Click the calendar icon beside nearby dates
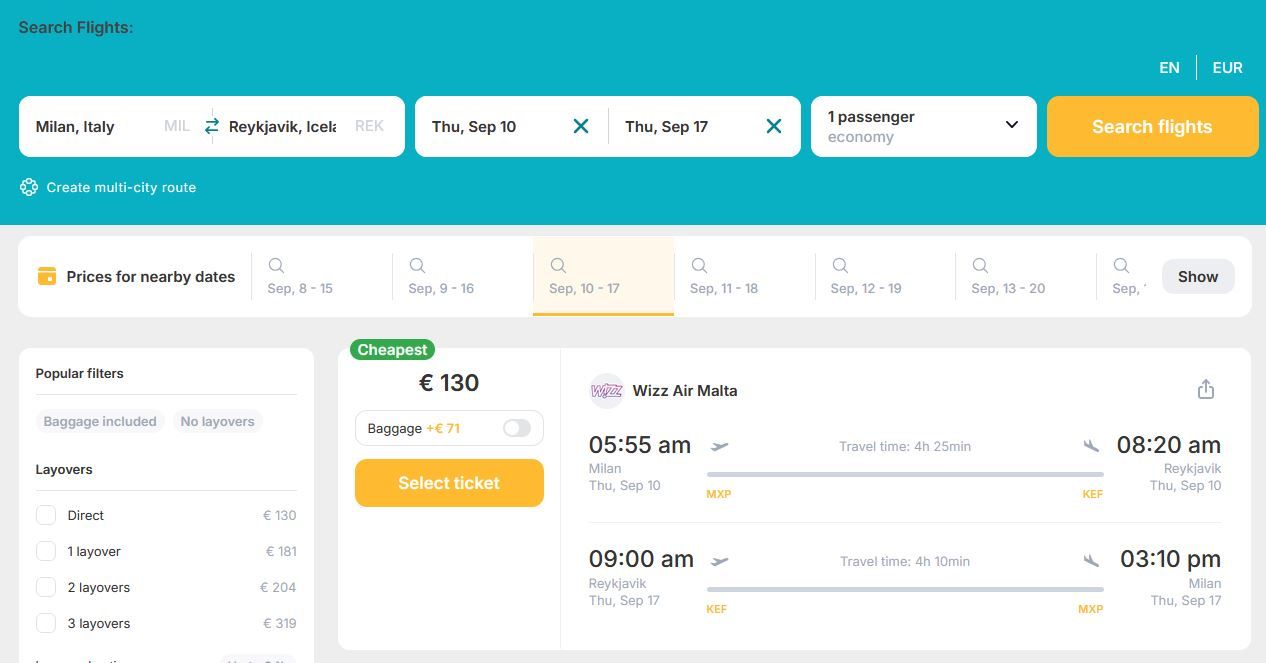1266x663 pixels. [47, 276]
